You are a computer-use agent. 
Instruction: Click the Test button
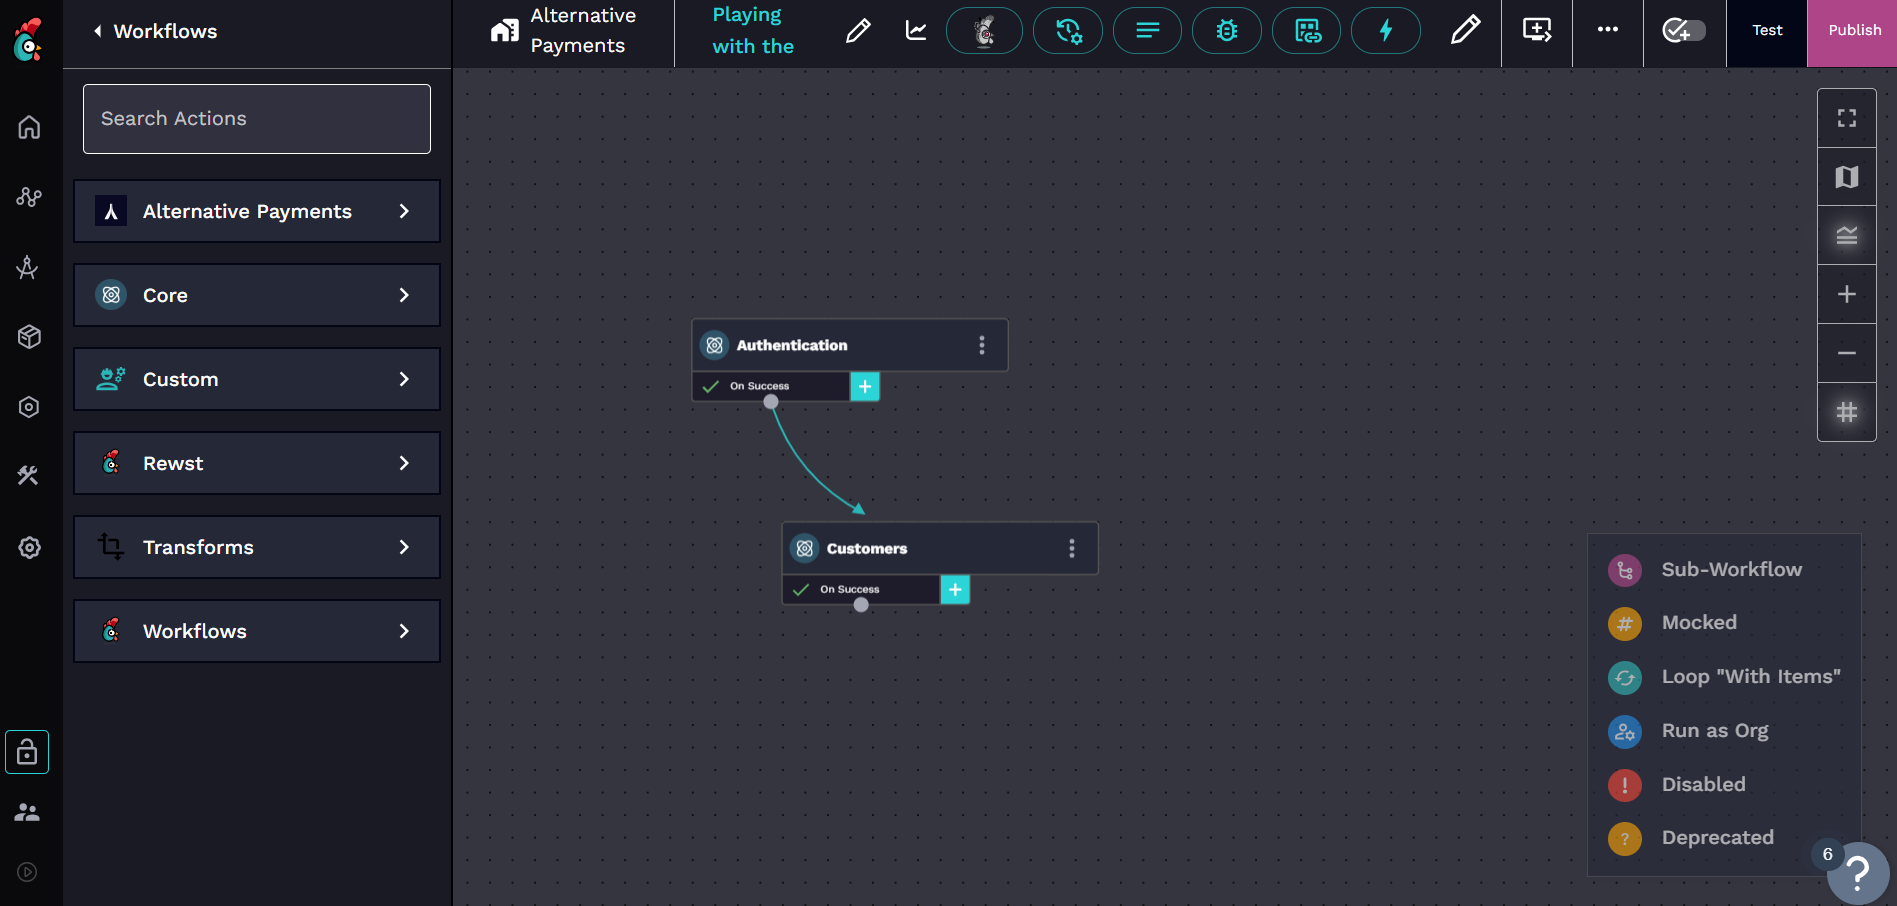pos(1766,31)
